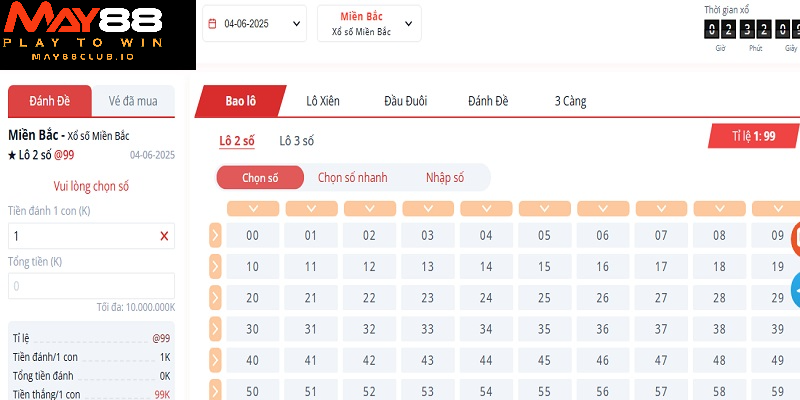Choose the Chọn số nhanh option
This screenshot has height=400, width=800.
point(352,178)
